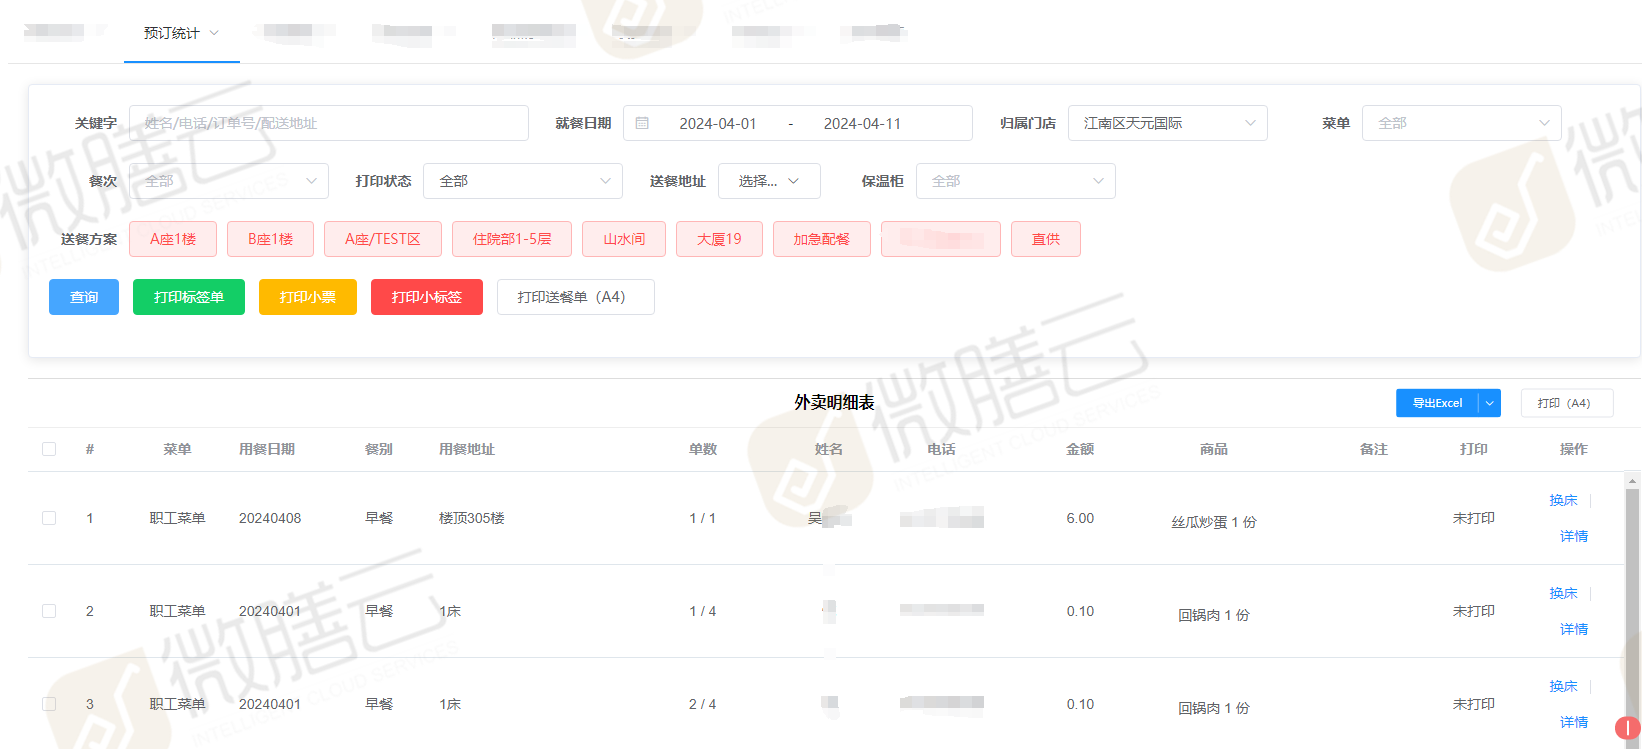Open the 送餐地址 选择 dropdown
The height and width of the screenshot is (749, 1642).
768,181
